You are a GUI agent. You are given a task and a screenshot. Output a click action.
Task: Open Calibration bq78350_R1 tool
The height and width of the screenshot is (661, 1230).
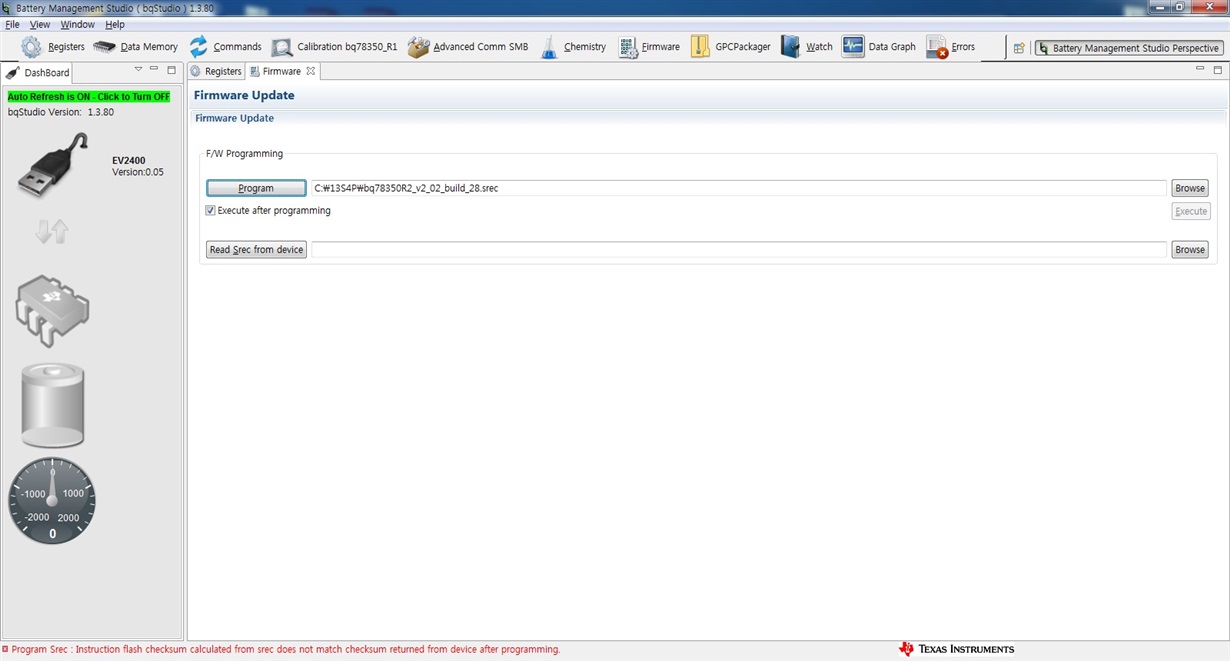coord(334,47)
